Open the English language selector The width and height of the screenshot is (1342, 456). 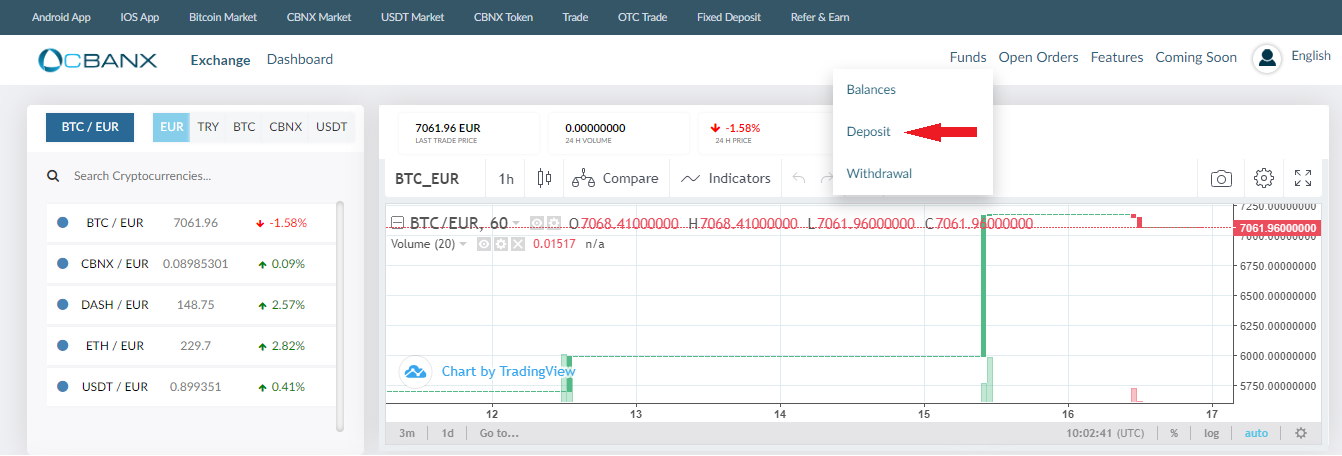1311,56
